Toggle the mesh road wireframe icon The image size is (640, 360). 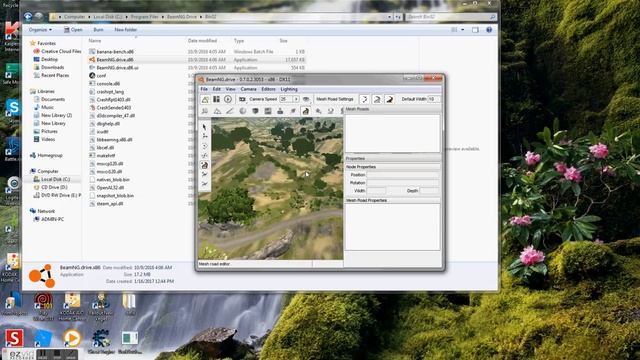pos(377,99)
